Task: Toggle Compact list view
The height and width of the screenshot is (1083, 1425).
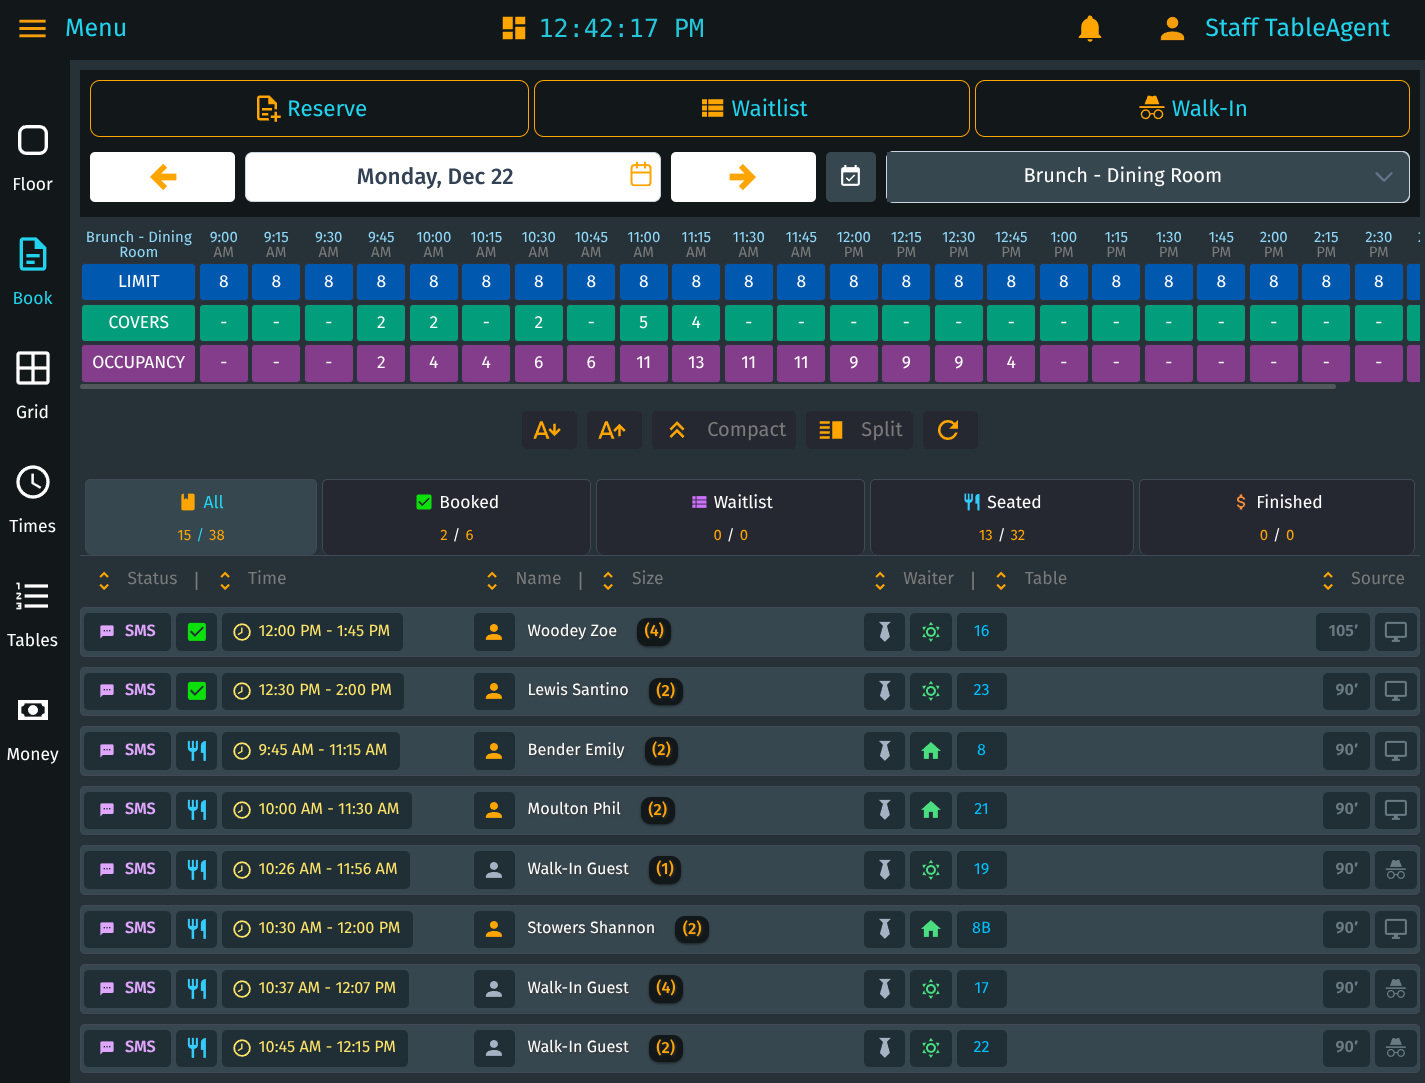Action: click(x=725, y=430)
